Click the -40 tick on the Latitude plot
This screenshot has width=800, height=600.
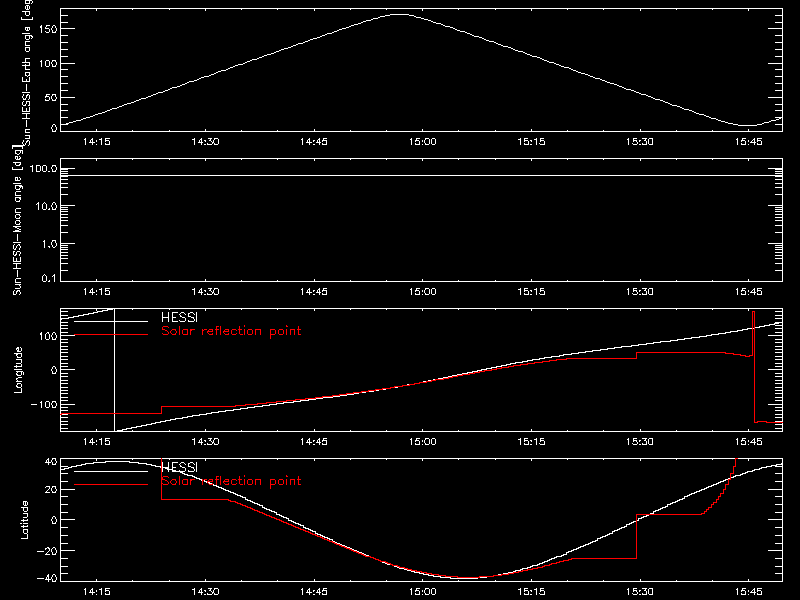click(47, 579)
